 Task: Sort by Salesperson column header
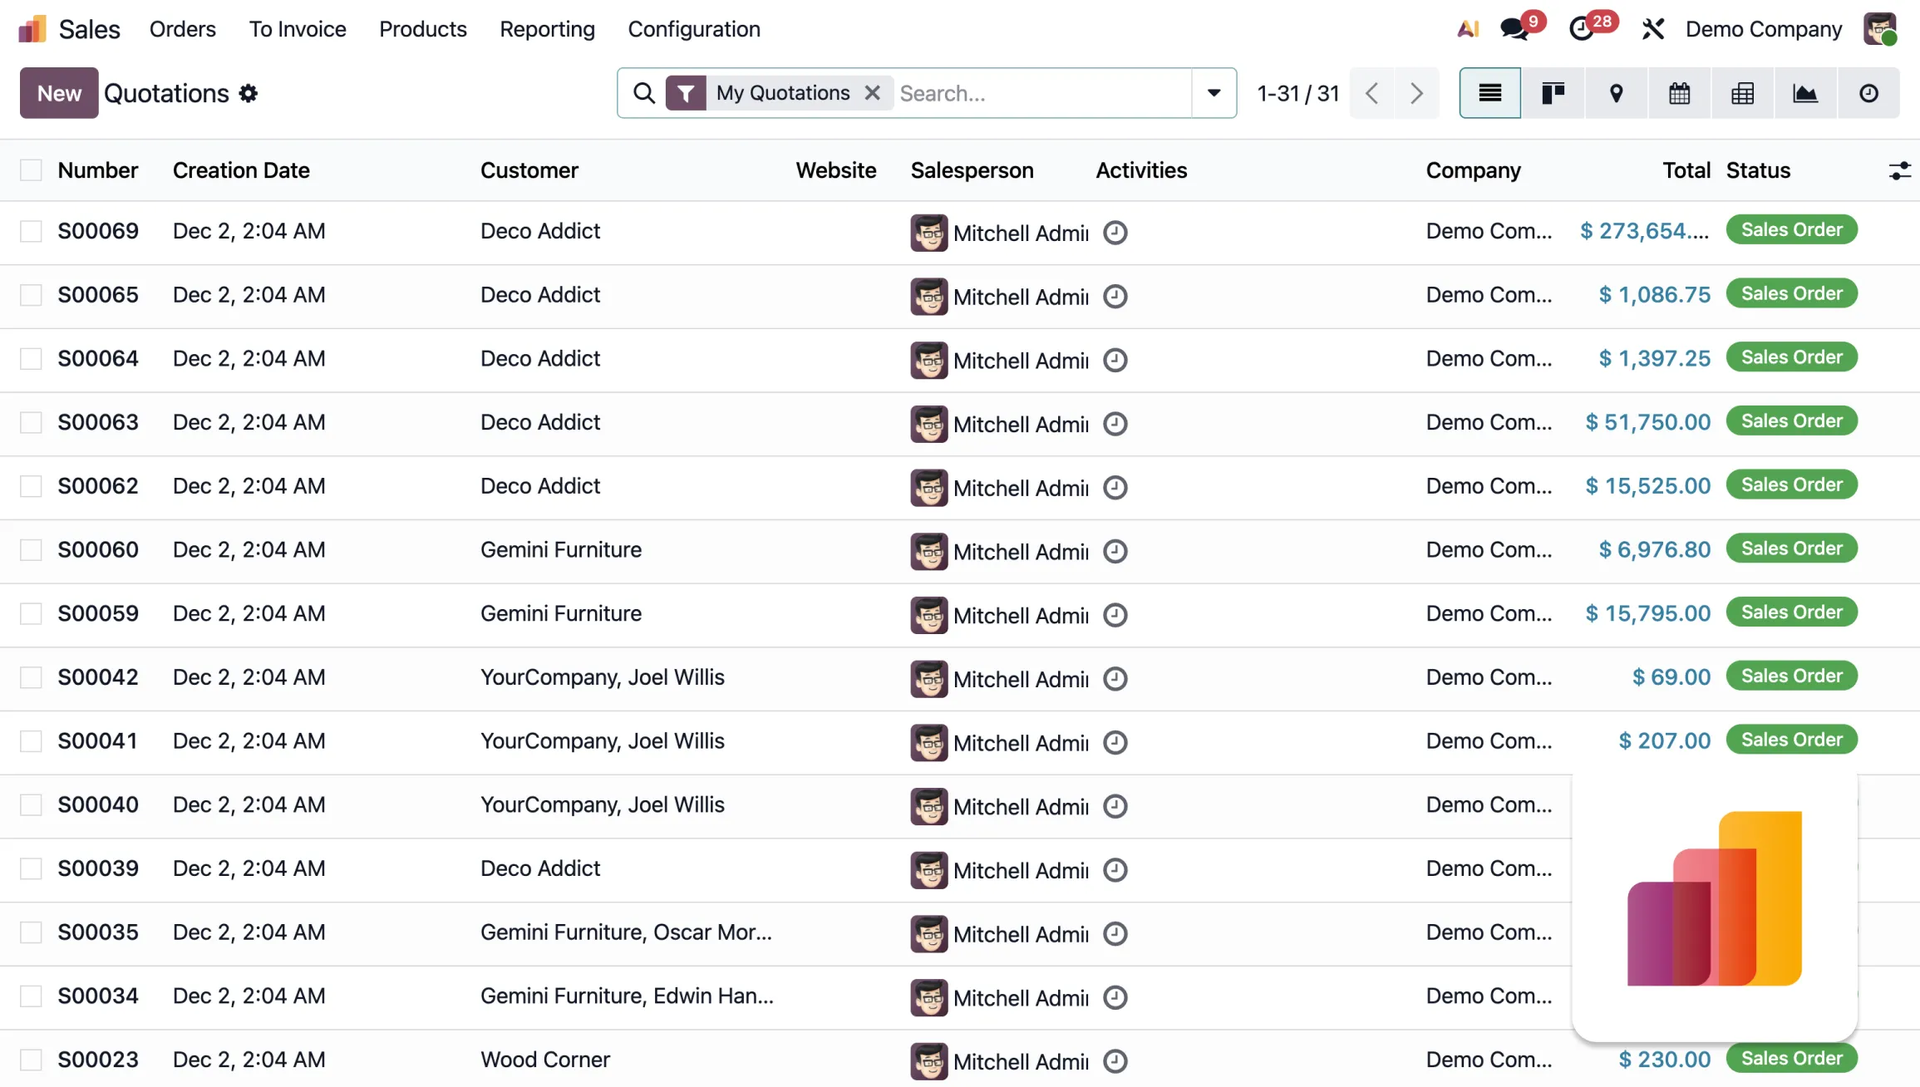click(972, 170)
